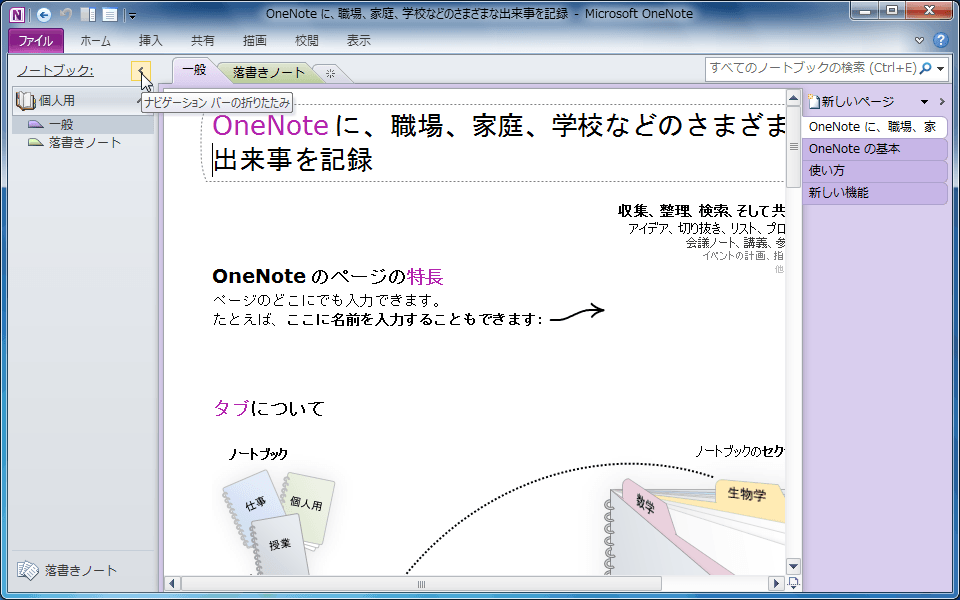
Task: Click the vertical scrollbar thumb
Action: [793, 147]
